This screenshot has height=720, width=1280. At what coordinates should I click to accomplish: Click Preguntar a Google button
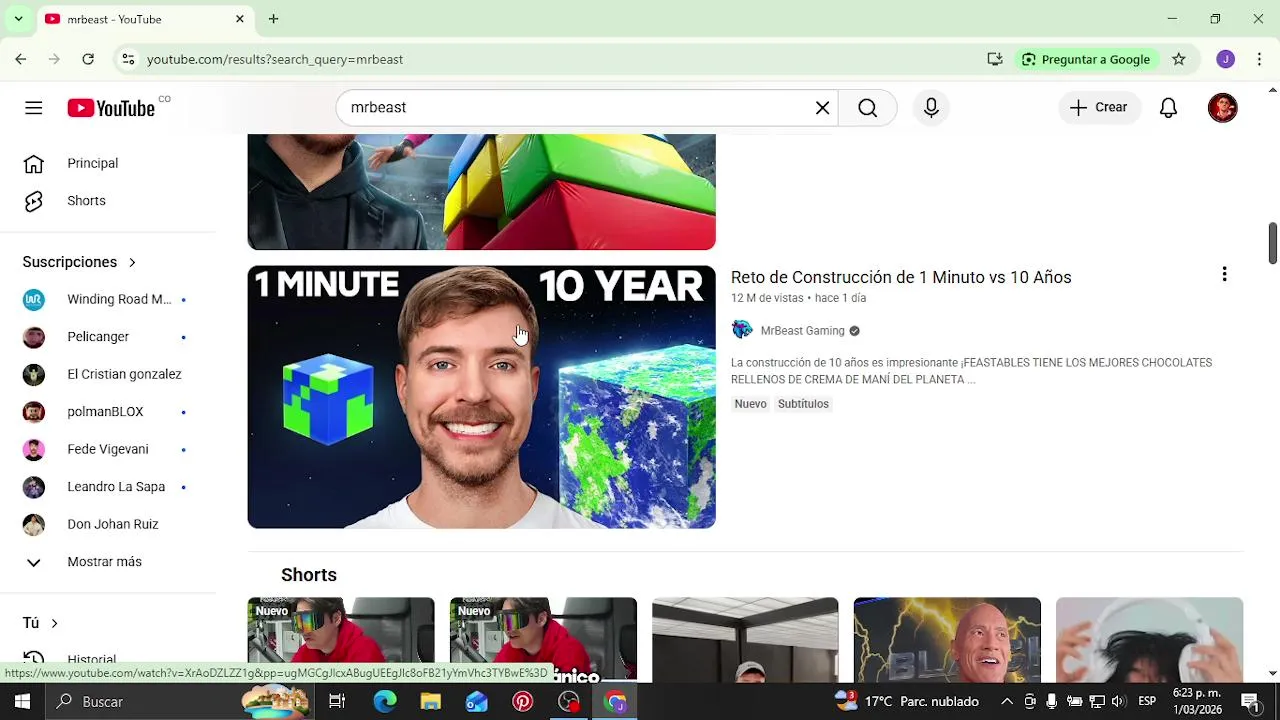[x=1086, y=59]
